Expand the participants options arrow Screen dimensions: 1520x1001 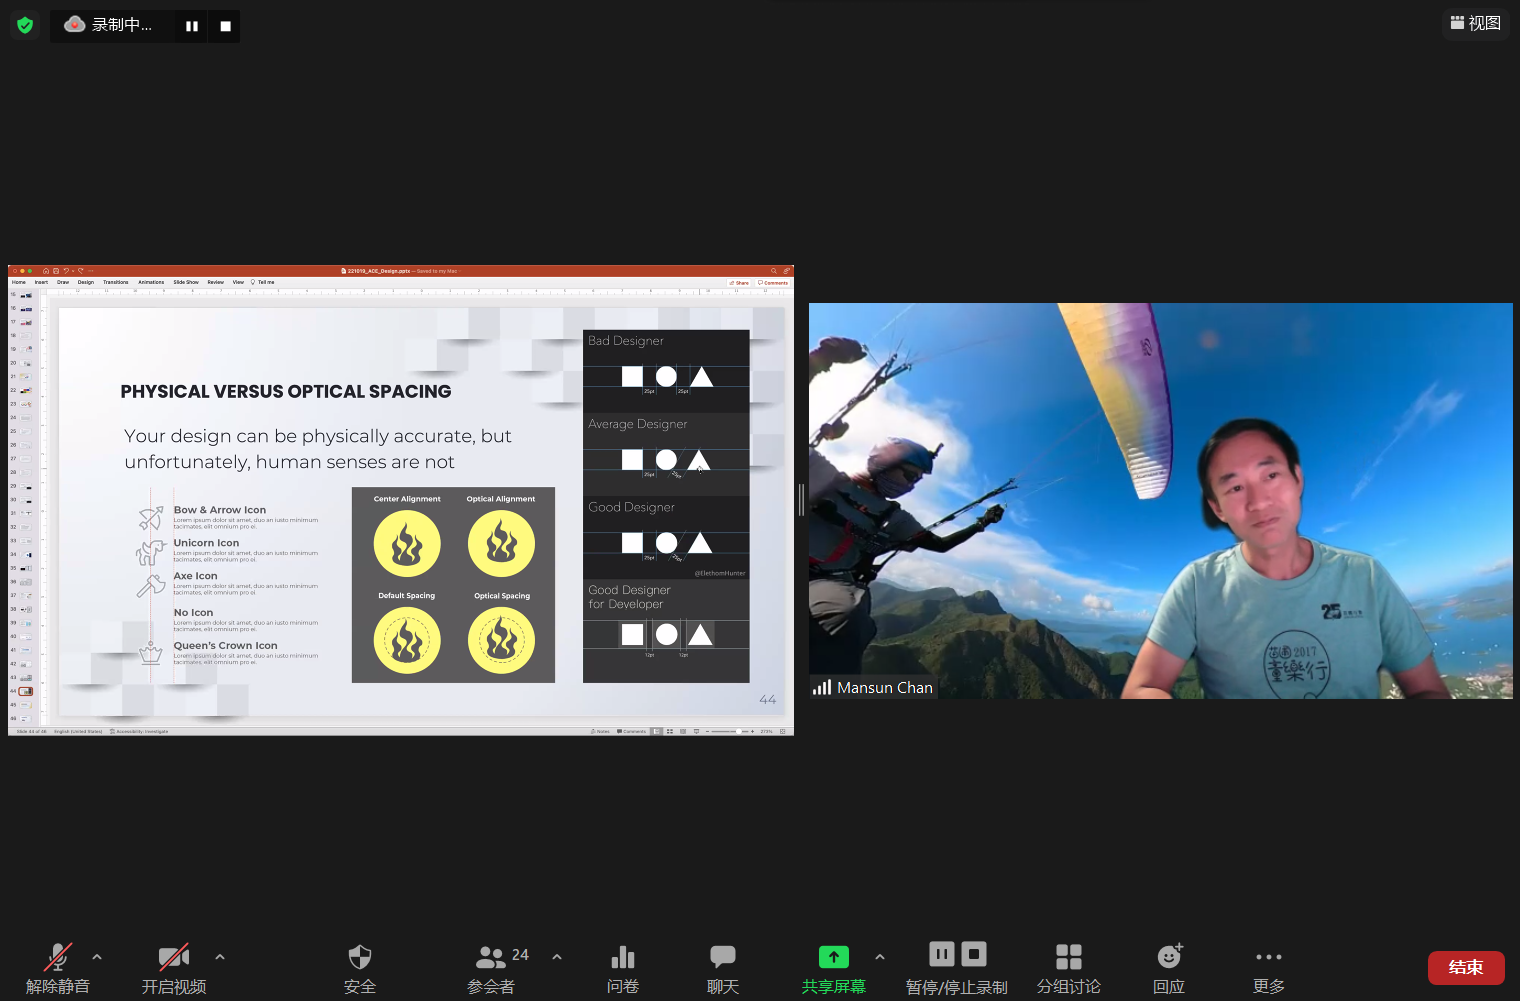[x=557, y=957]
